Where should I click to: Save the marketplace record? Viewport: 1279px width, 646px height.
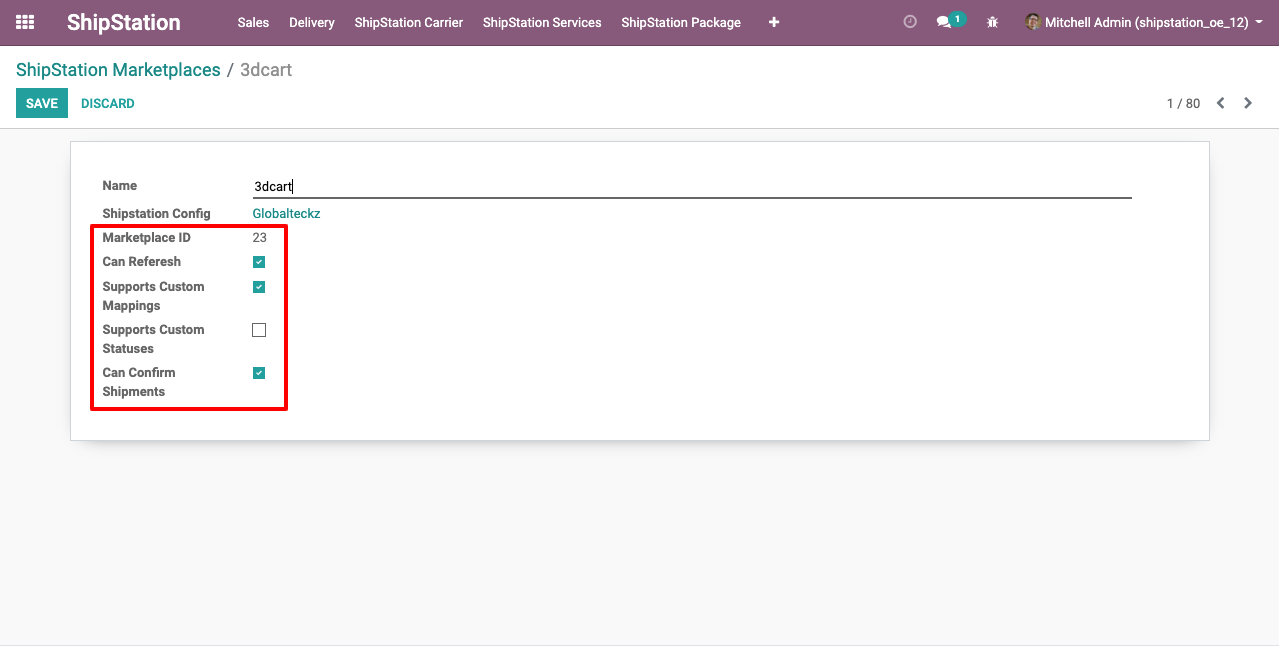click(42, 103)
